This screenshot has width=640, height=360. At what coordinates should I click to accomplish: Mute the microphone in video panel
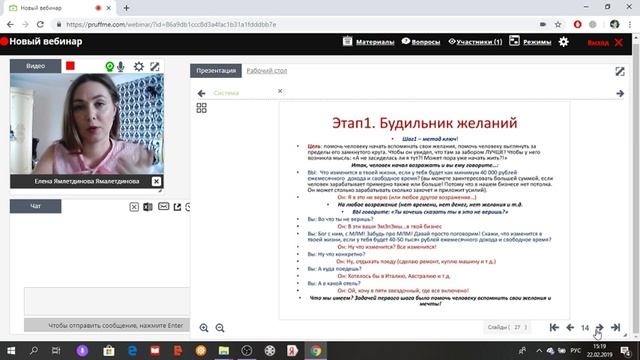(121, 67)
